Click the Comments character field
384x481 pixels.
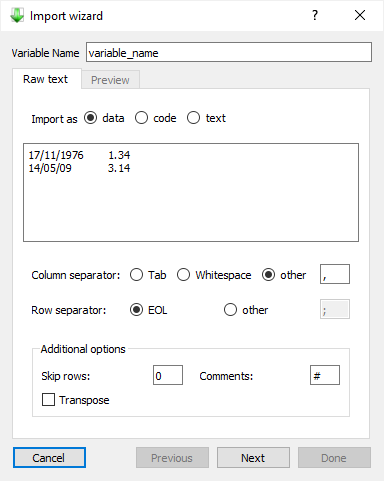coord(325,375)
